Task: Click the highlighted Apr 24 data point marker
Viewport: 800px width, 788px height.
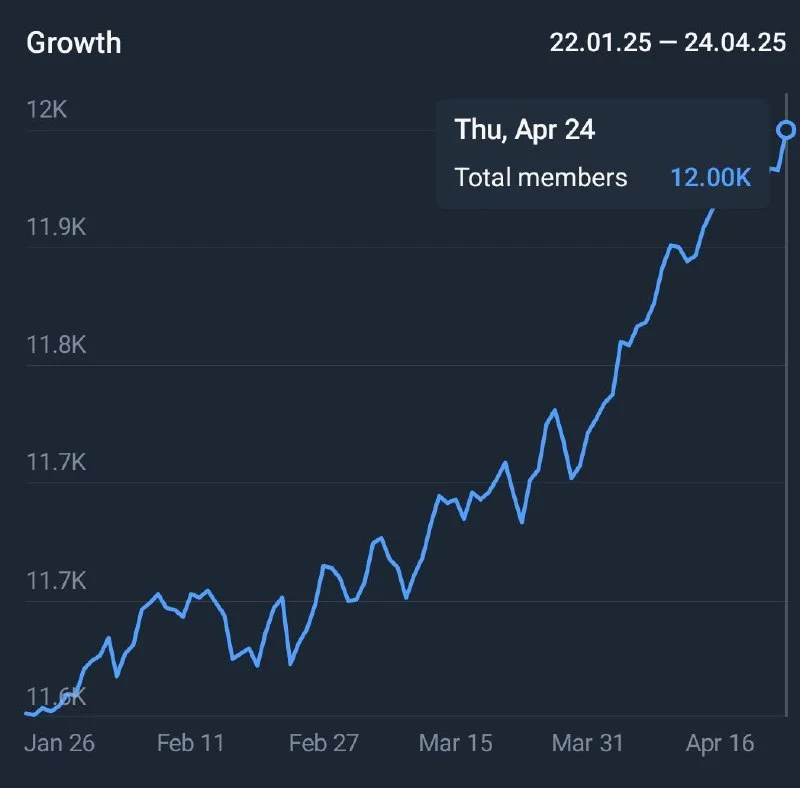Action: [x=787, y=130]
